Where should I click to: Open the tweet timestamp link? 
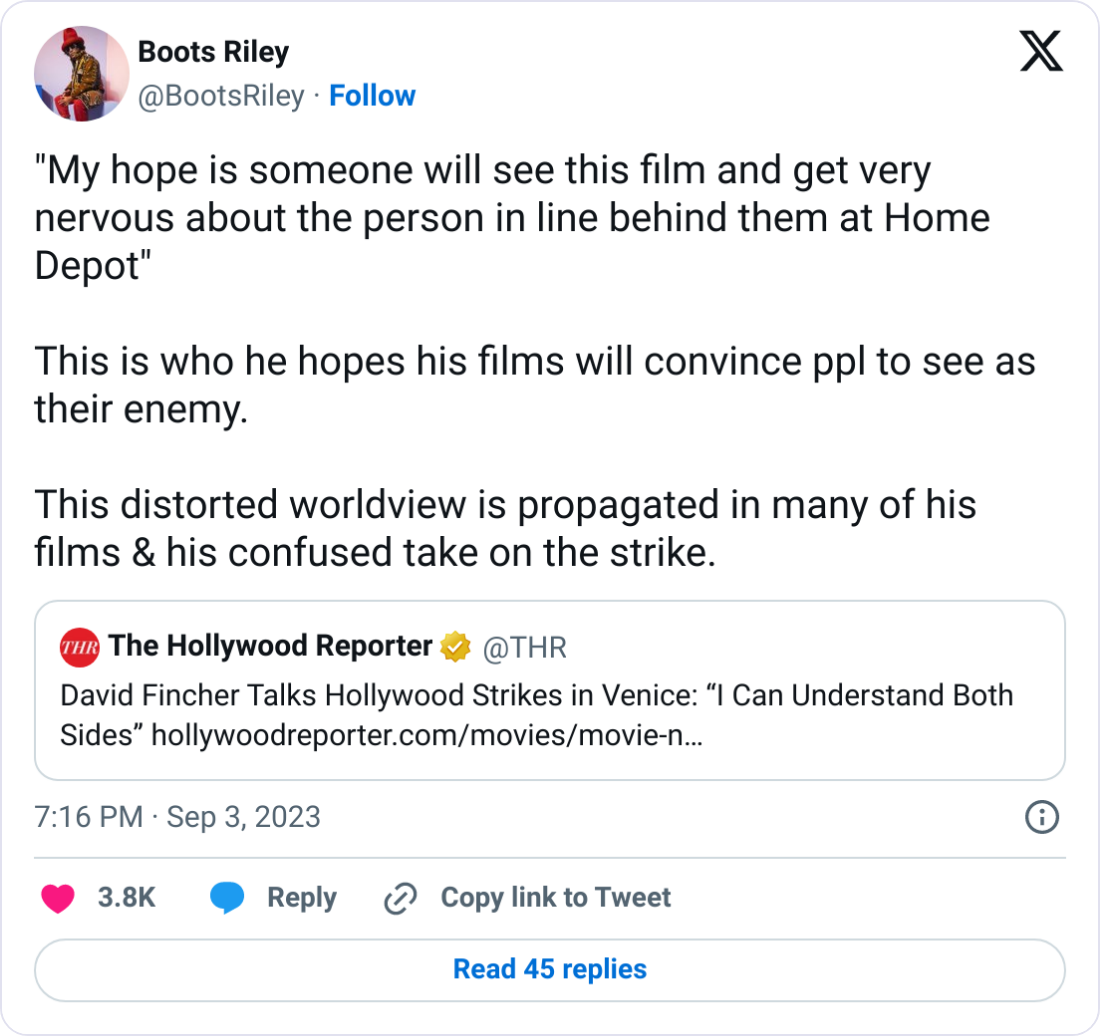[177, 817]
